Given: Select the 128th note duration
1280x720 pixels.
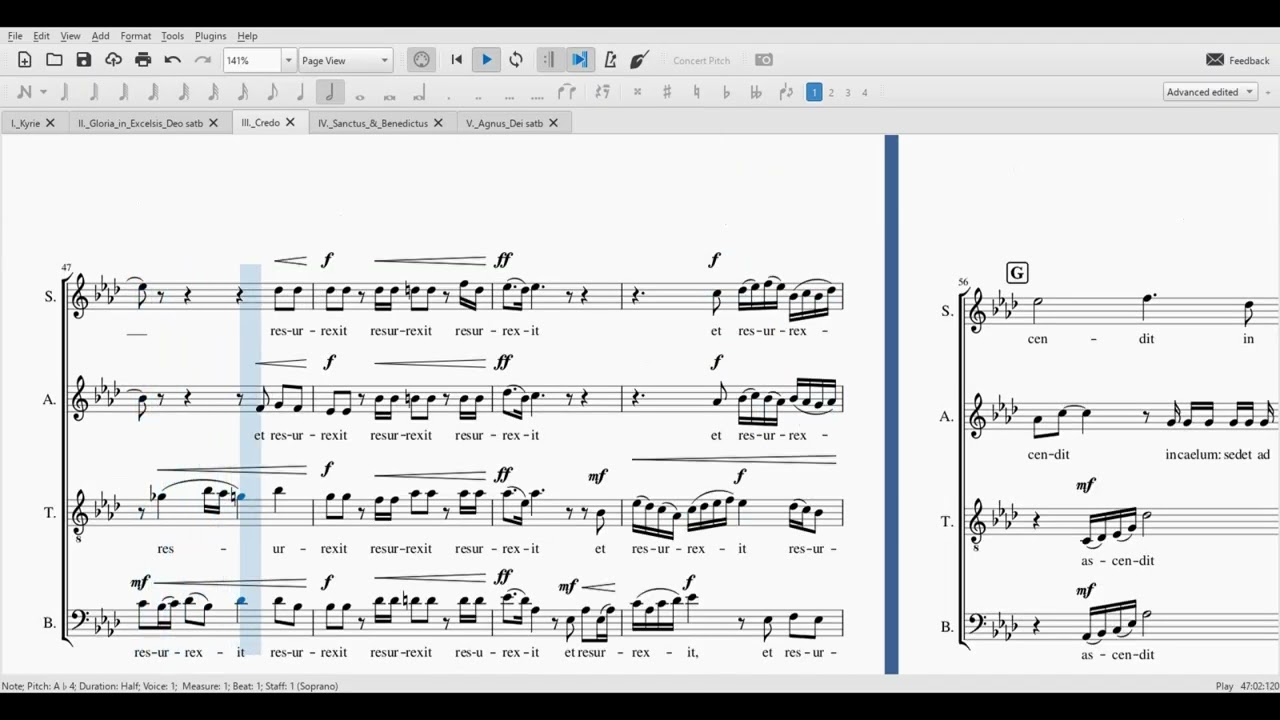Looking at the screenshot, I should (x=153, y=92).
